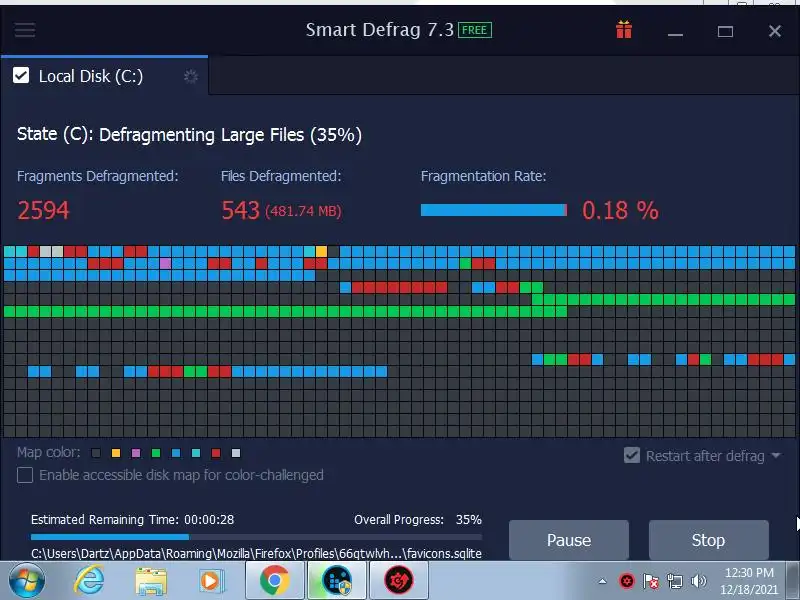Open Action Center flag tray icon

[651, 581]
